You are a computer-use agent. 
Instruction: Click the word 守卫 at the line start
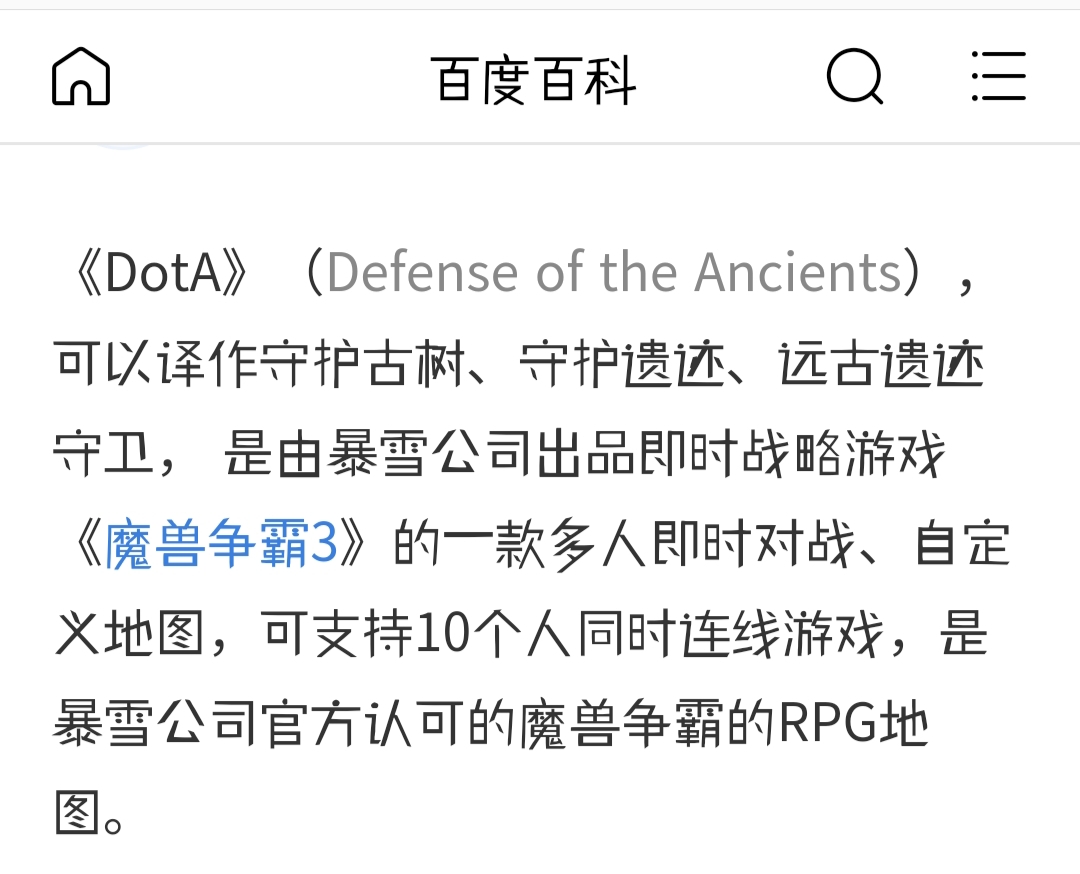[103, 454]
